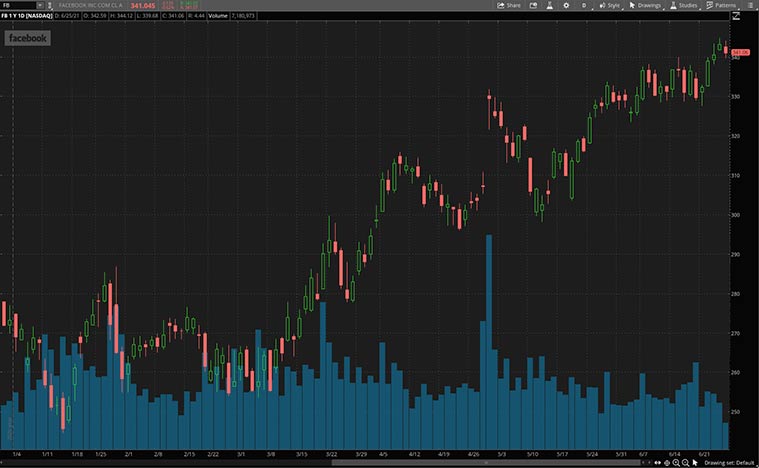This screenshot has height=468, width=759.
Task: Click the red 341.06 price bubble on axis
Action: pyautogui.click(x=740, y=52)
